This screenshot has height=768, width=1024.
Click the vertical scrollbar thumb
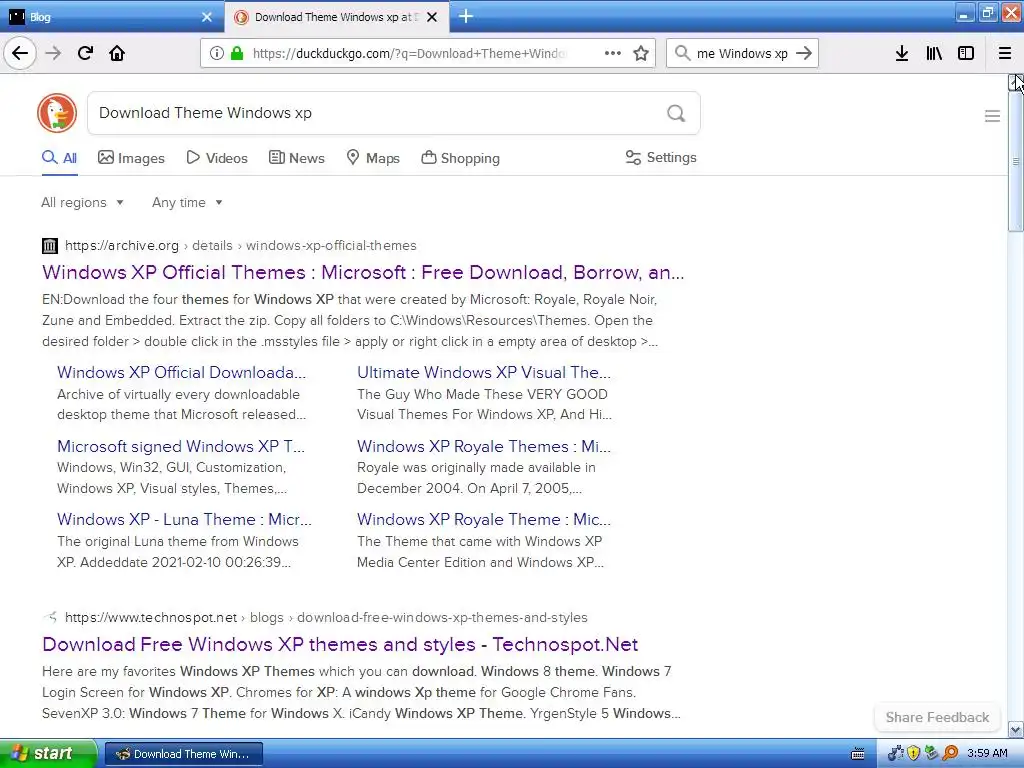point(1016,162)
